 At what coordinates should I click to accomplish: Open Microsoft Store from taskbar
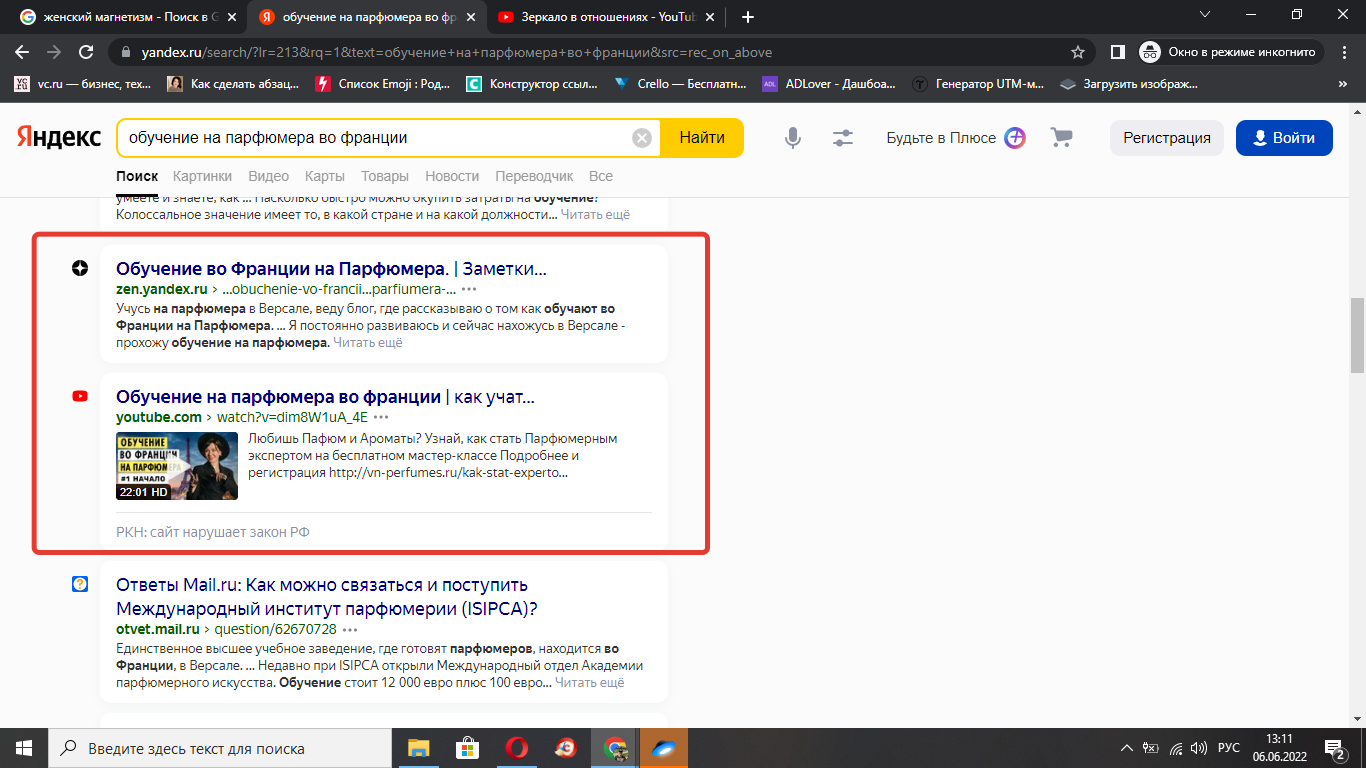click(x=467, y=748)
